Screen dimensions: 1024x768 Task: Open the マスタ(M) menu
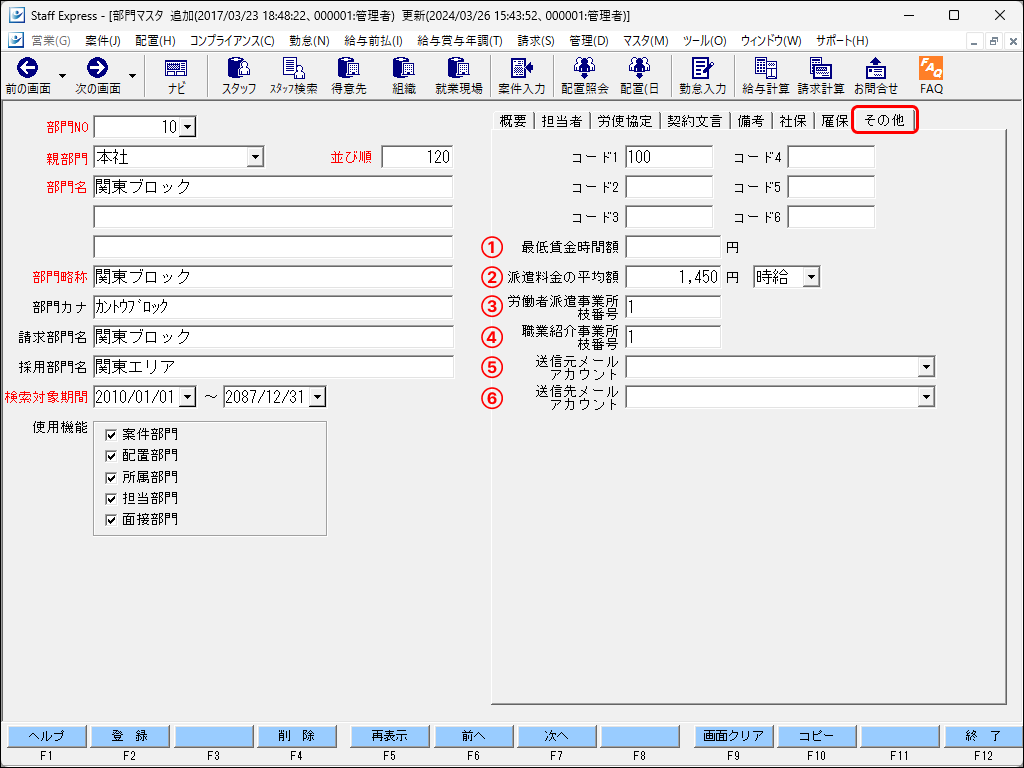pos(645,40)
